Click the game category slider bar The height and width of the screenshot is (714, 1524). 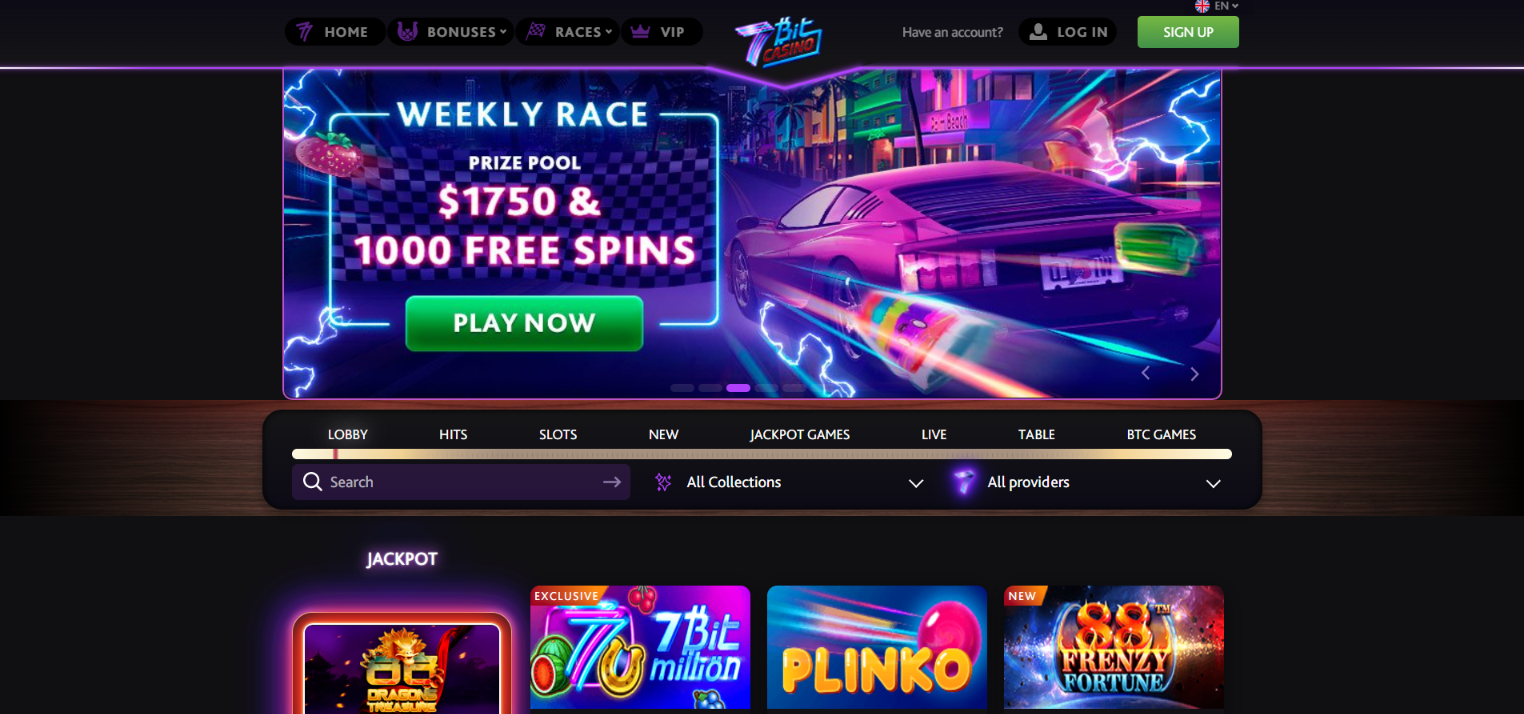click(762, 454)
